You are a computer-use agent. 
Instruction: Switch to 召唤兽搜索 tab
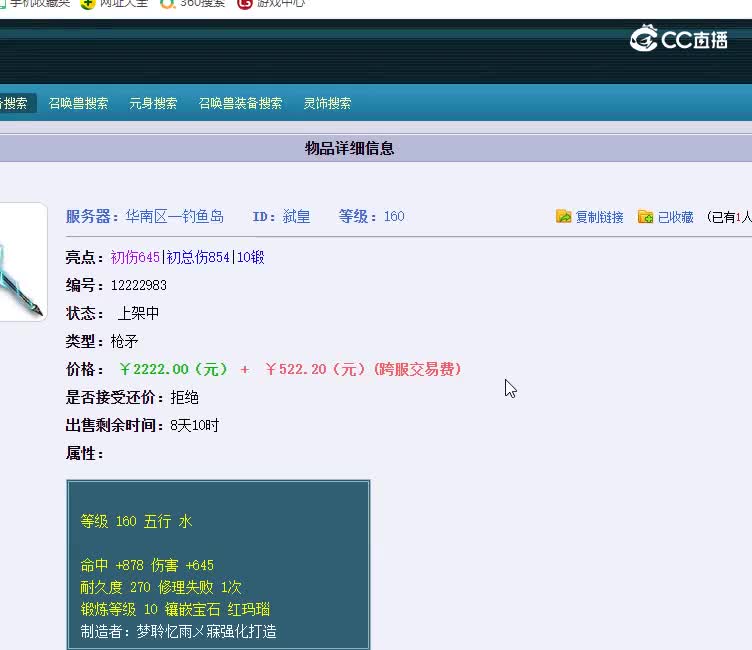point(78,103)
